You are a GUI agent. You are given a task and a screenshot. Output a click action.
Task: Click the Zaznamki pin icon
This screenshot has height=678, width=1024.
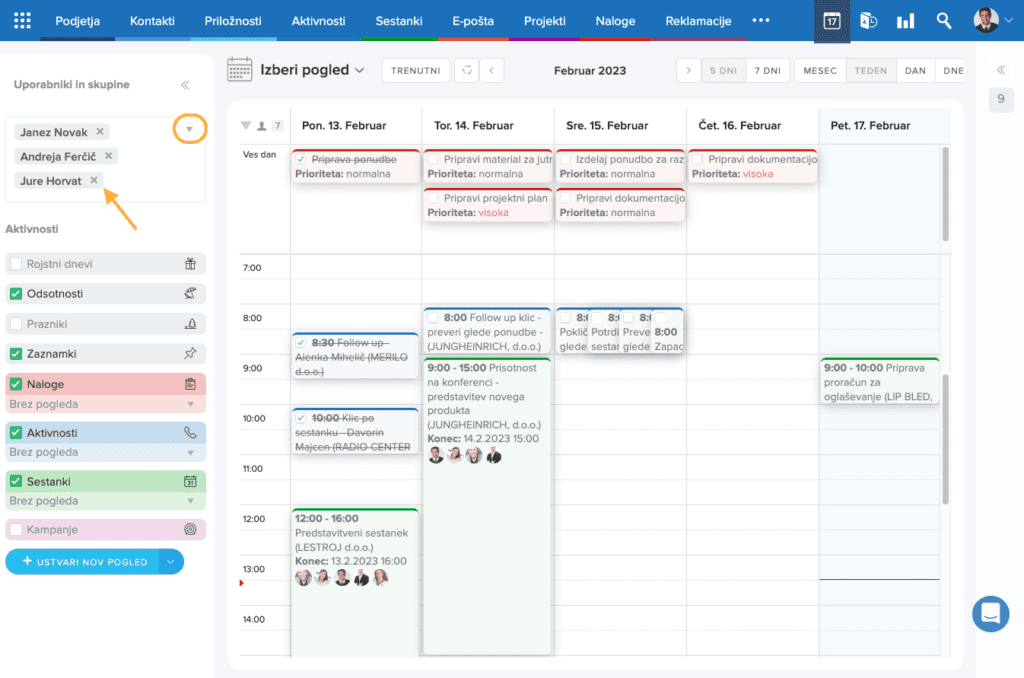[x=190, y=353]
